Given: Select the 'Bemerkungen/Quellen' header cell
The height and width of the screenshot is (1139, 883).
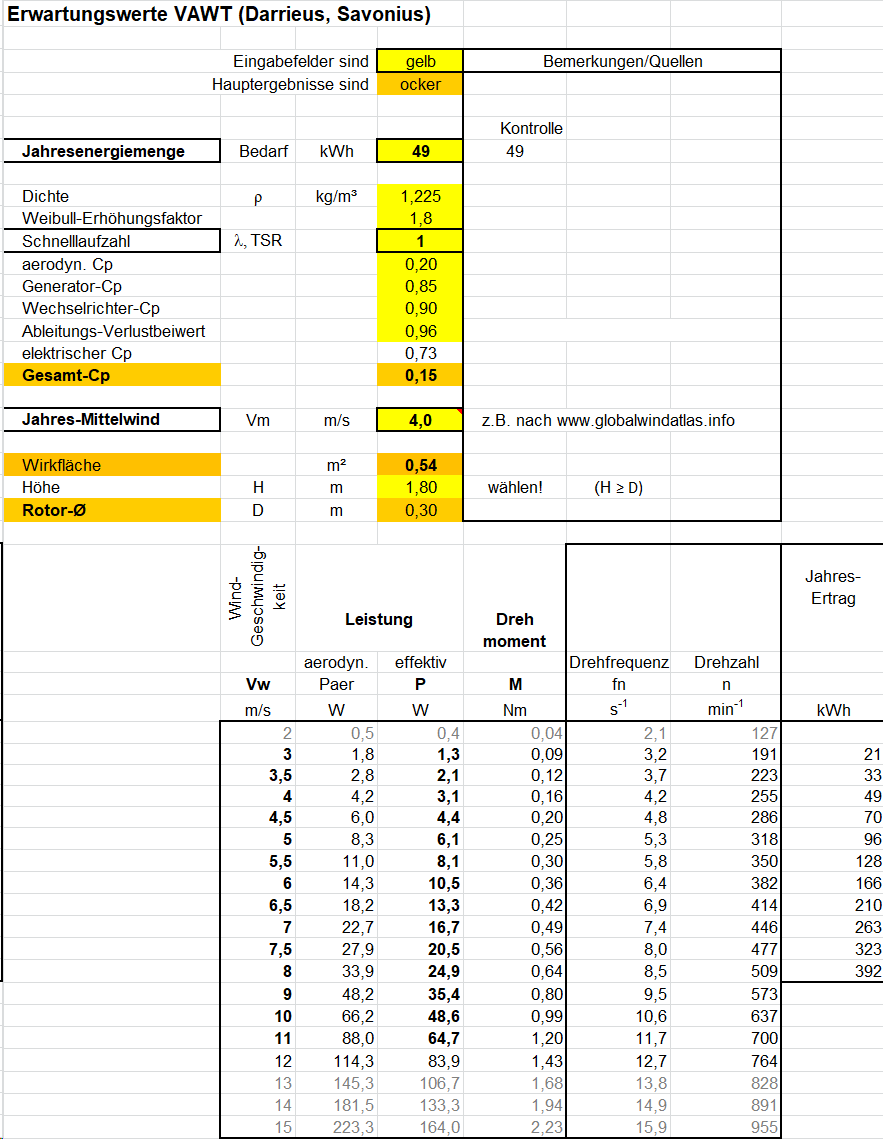Looking at the screenshot, I should coord(622,62).
